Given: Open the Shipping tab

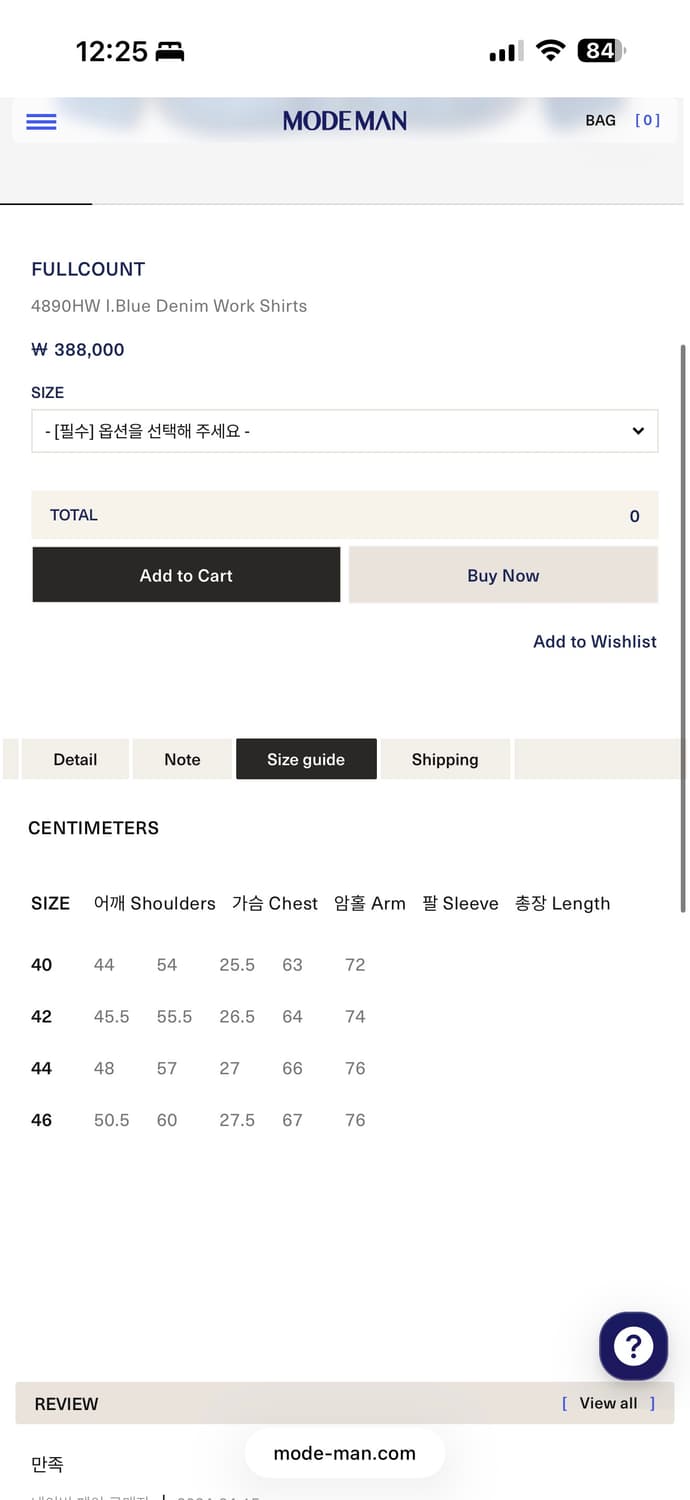Looking at the screenshot, I should click(445, 759).
